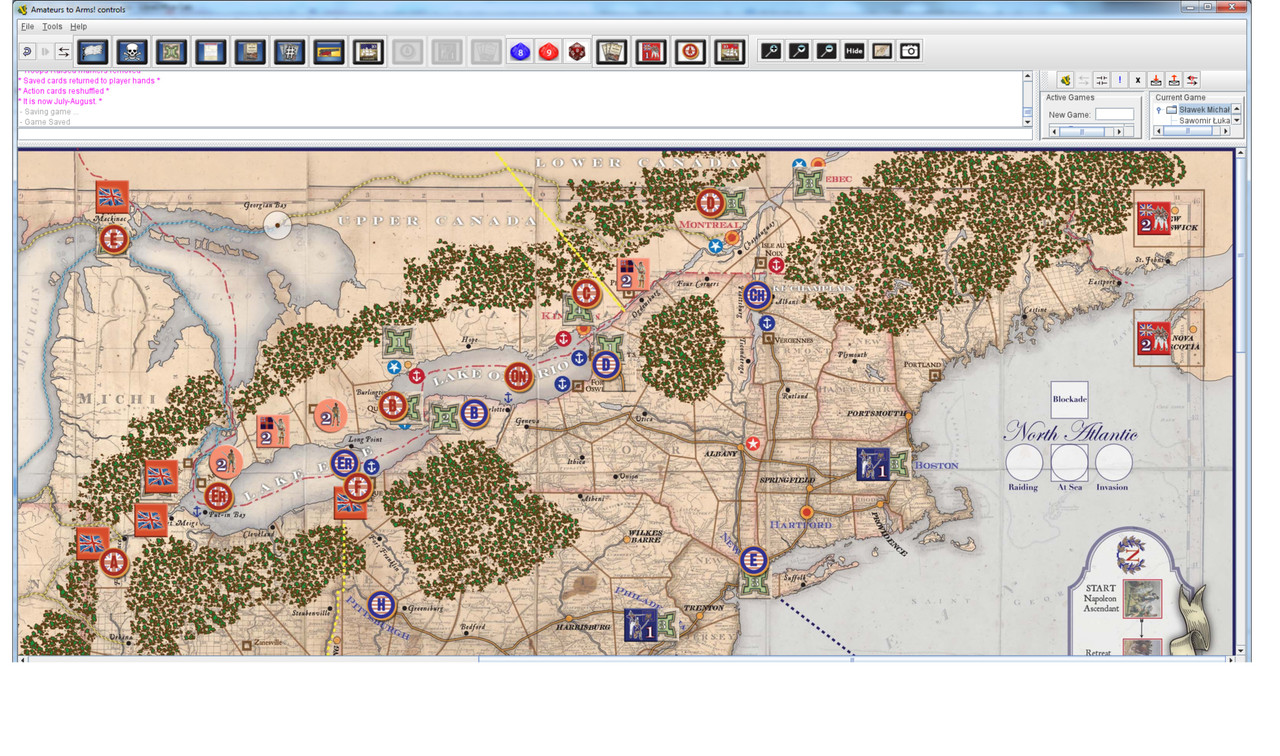Click the map vertical scroll down arrow

(x=1241, y=651)
